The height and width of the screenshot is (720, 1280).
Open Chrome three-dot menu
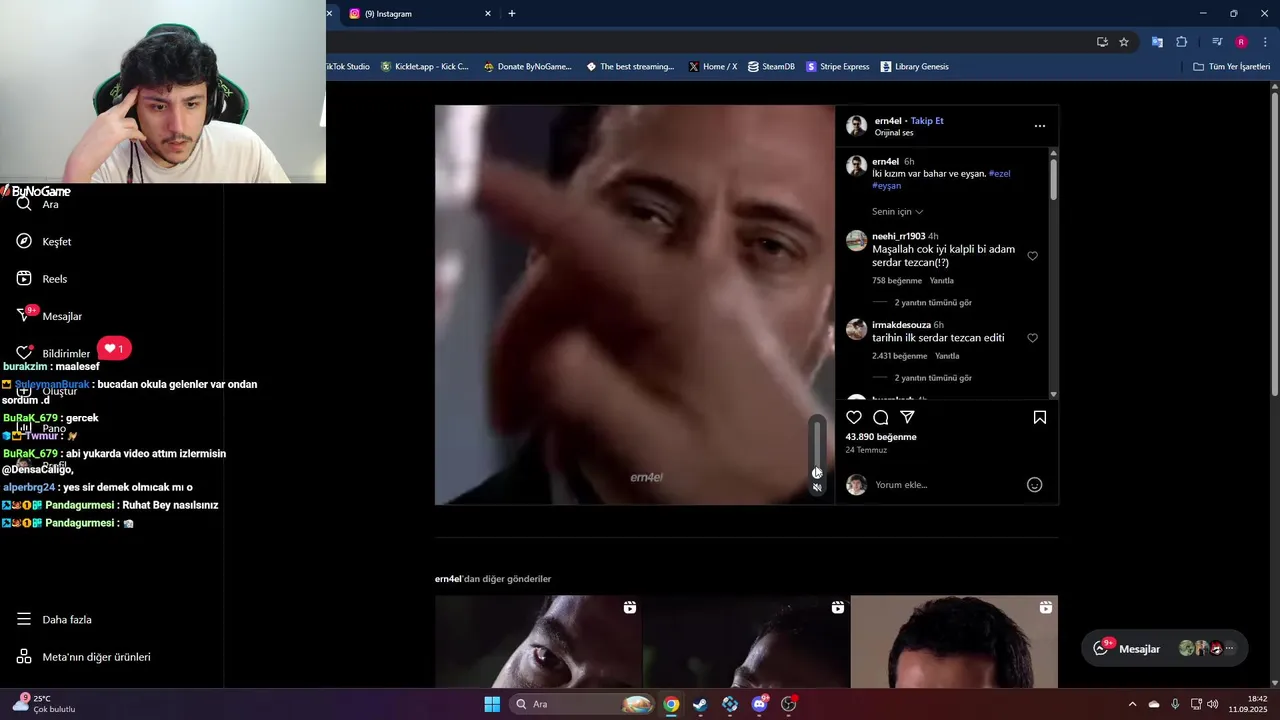click(x=1265, y=42)
